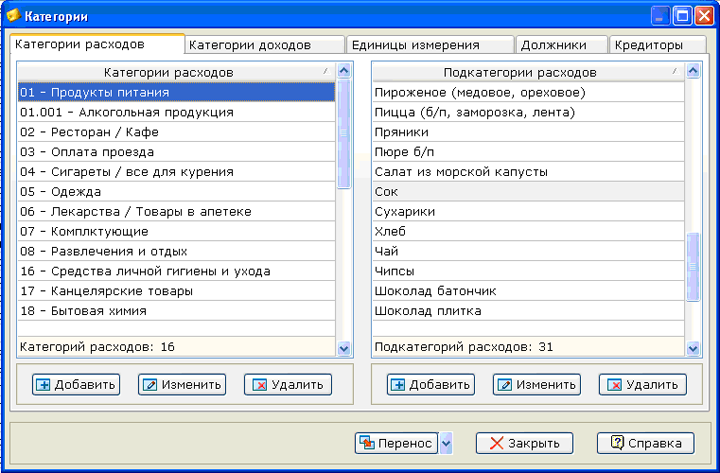
Task: Sort by the Подкатегории расходов column header
Action: tap(529, 73)
